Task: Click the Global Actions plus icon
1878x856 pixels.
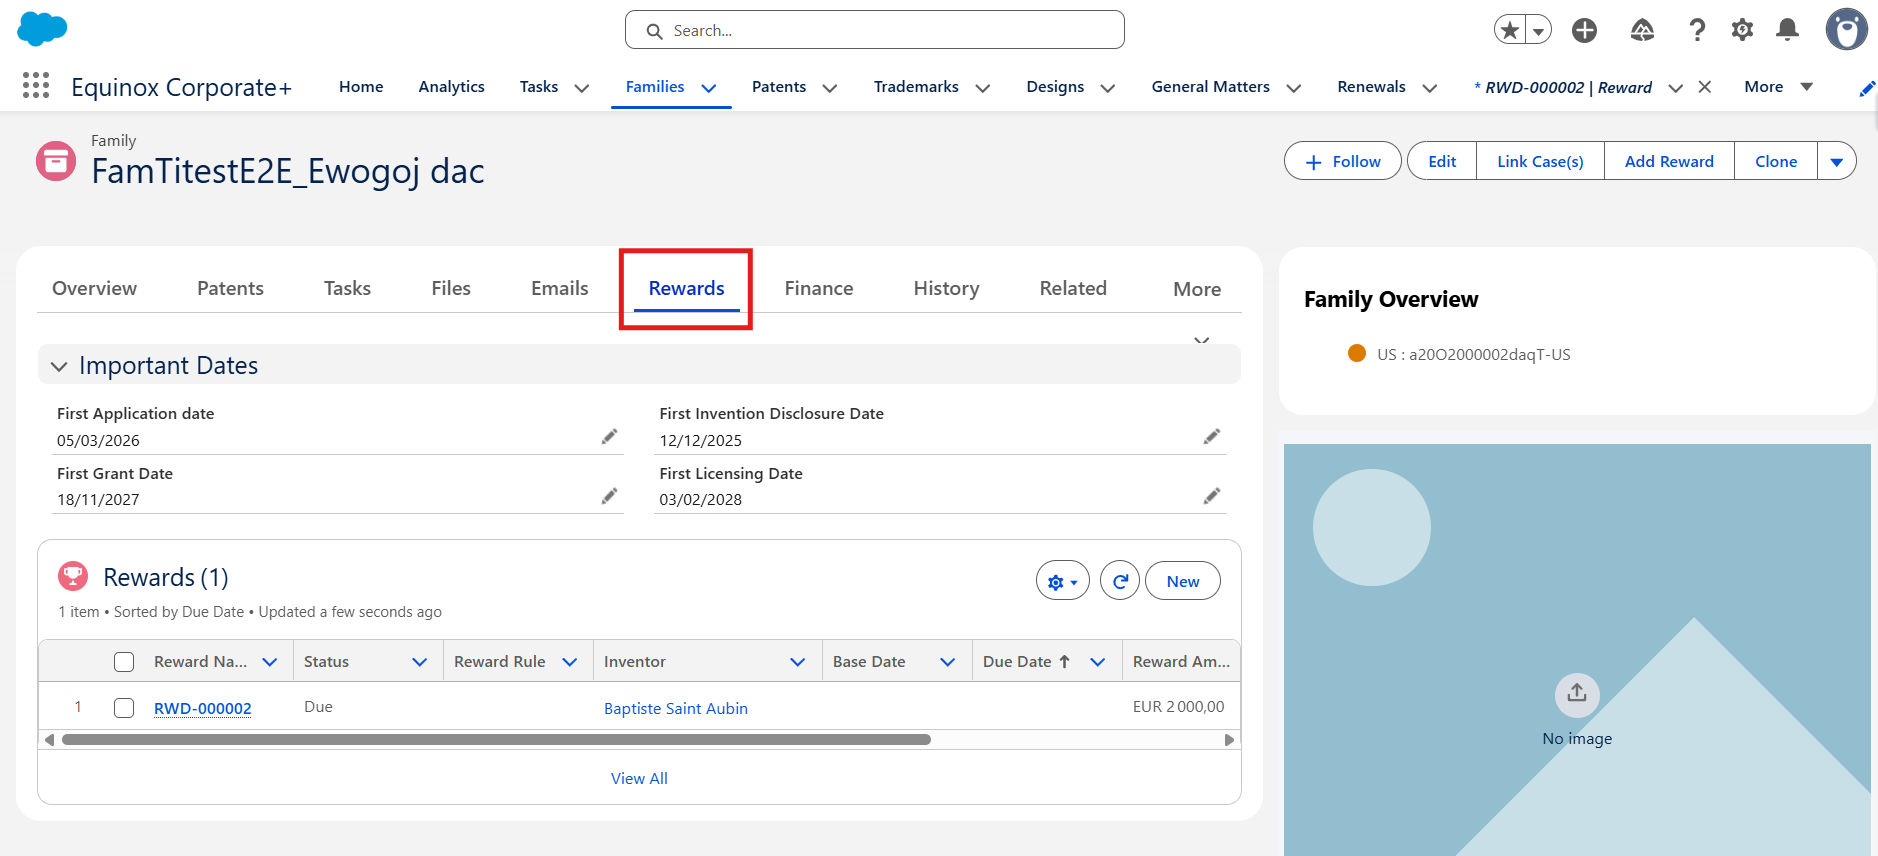Action: coord(1584,30)
